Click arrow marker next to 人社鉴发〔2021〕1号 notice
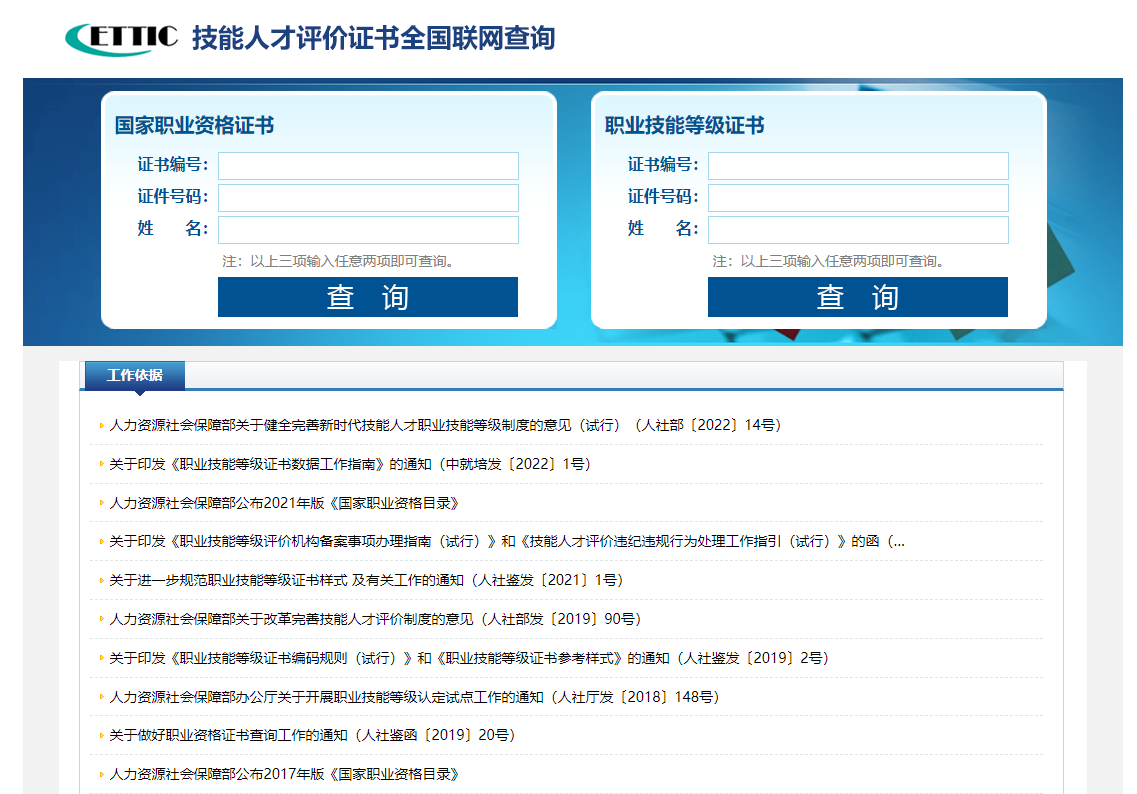This screenshot has width=1137, height=794. click(100, 580)
